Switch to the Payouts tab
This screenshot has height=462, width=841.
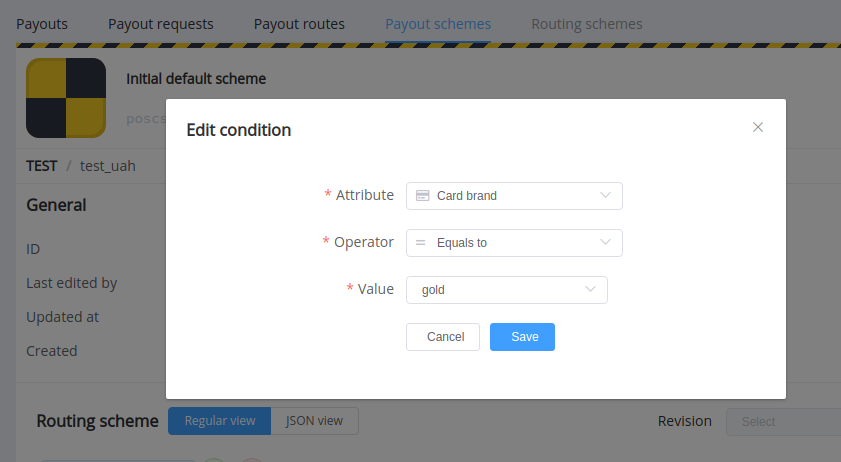point(42,24)
